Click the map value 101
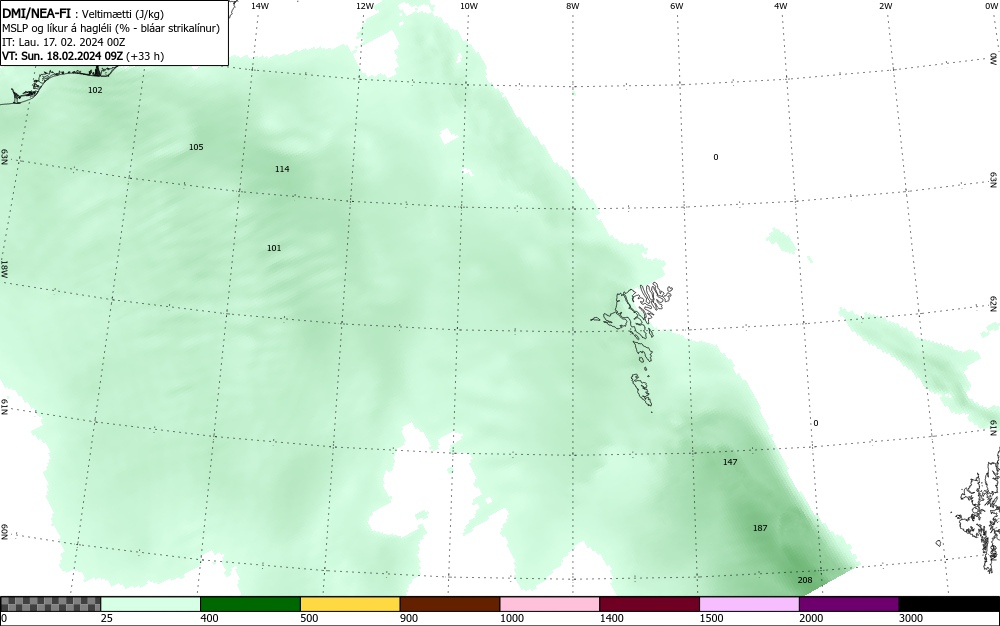This screenshot has width=1000, height=626. point(274,249)
